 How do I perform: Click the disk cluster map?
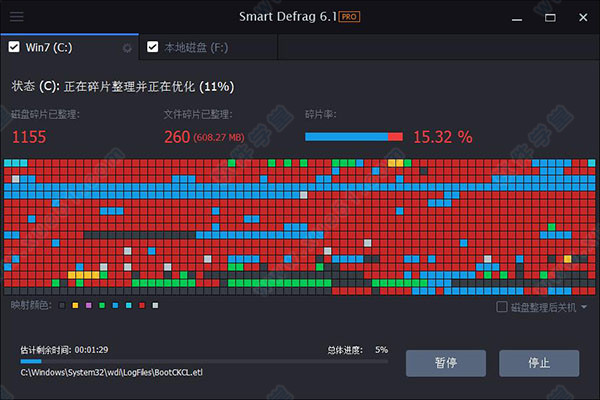300,227
